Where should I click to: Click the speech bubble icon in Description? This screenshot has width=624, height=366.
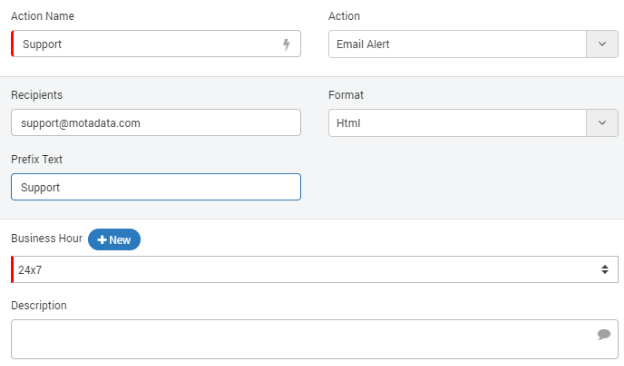pyautogui.click(x=604, y=334)
